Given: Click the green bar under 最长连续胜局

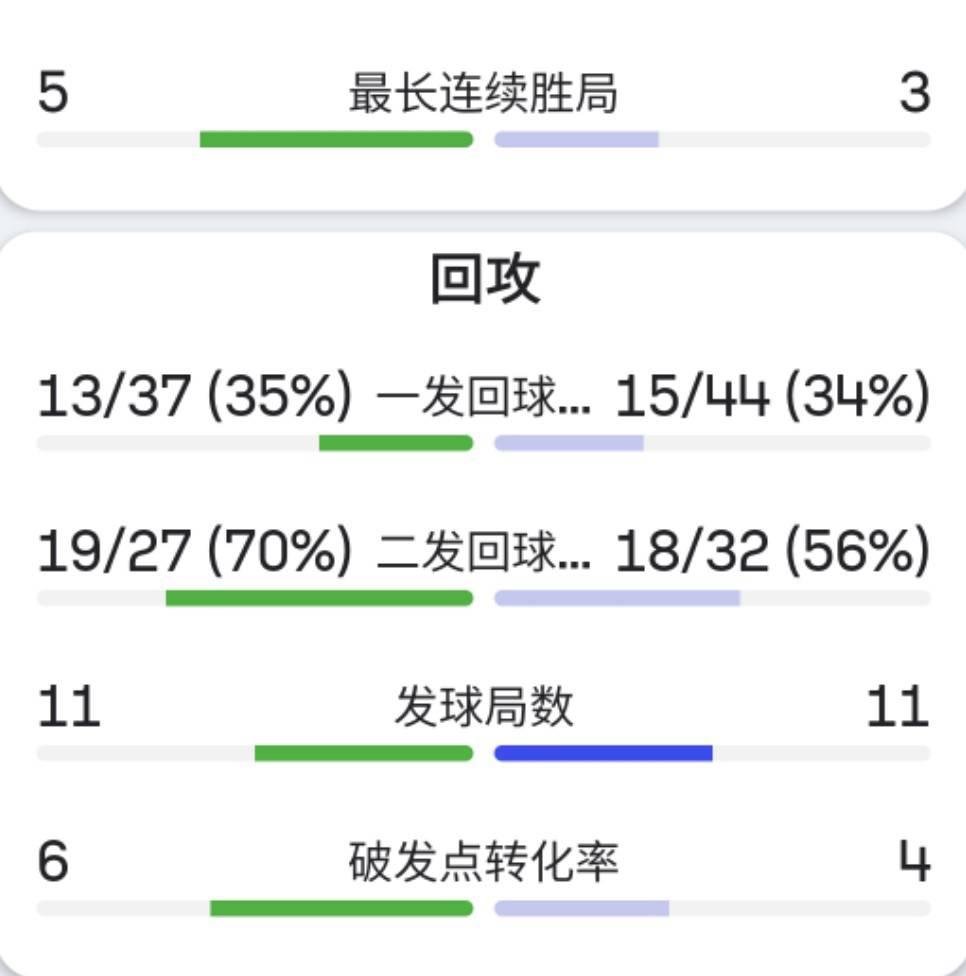Looking at the screenshot, I should [336, 139].
